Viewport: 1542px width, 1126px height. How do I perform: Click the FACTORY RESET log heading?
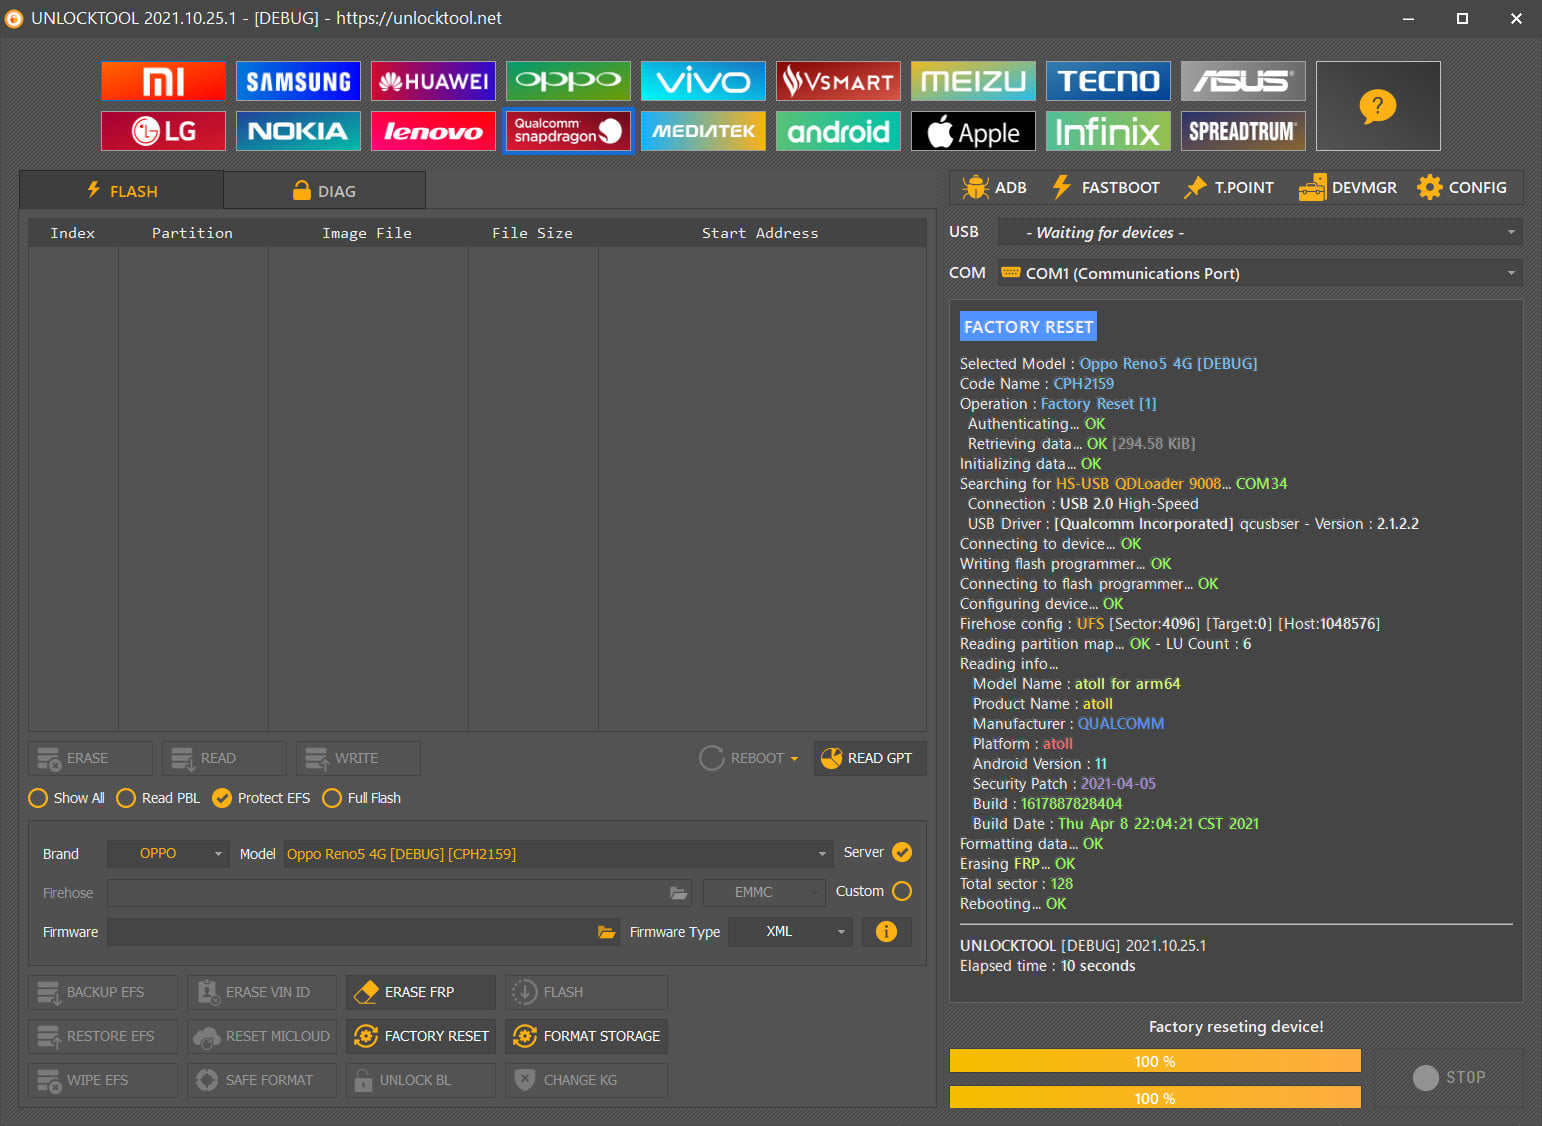(1028, 327)
